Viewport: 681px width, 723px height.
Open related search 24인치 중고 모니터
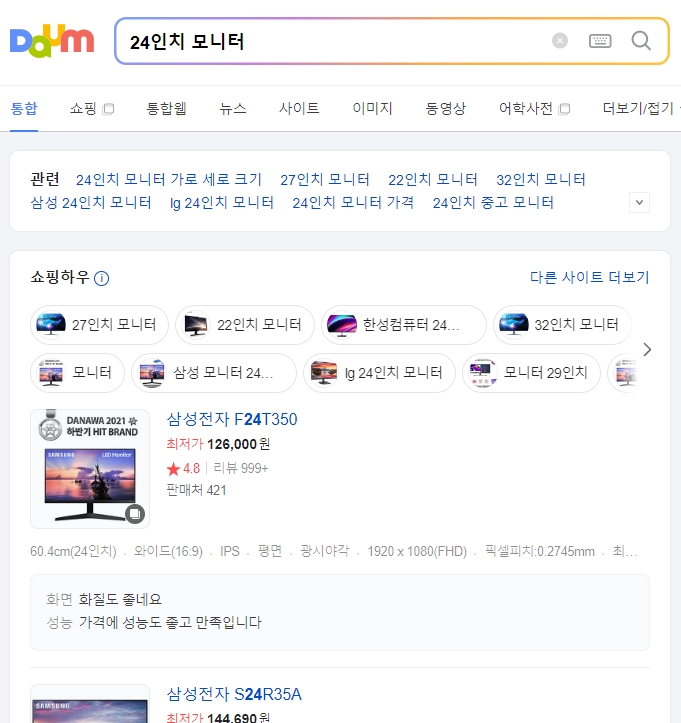click(493, 202)
